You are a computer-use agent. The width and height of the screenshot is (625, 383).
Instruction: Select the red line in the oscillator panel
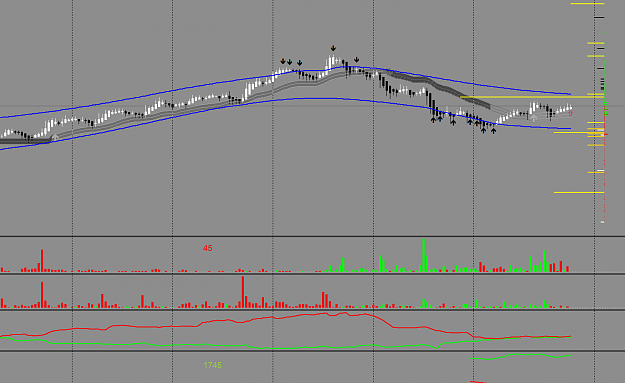pyautogui.click(x=285, y=327)
